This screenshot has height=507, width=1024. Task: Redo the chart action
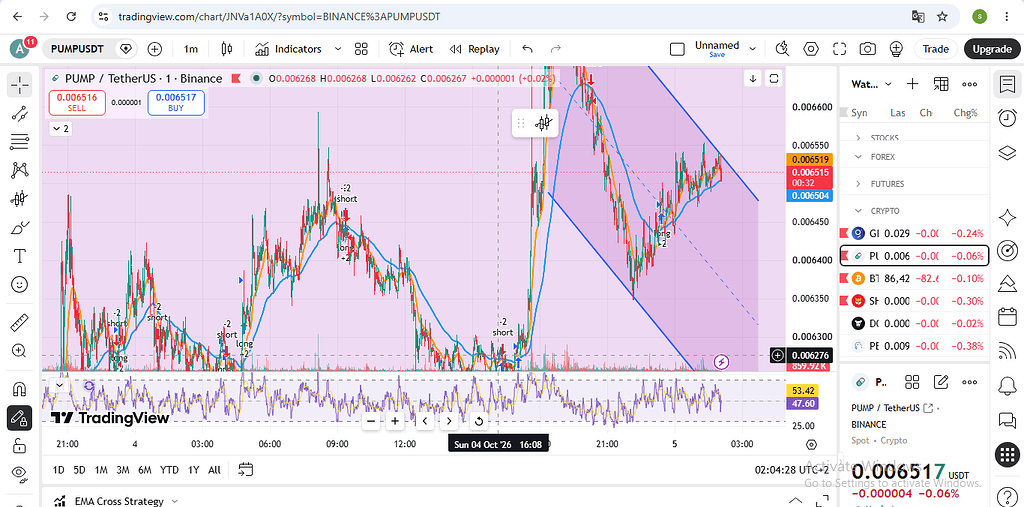pos(556,49)
